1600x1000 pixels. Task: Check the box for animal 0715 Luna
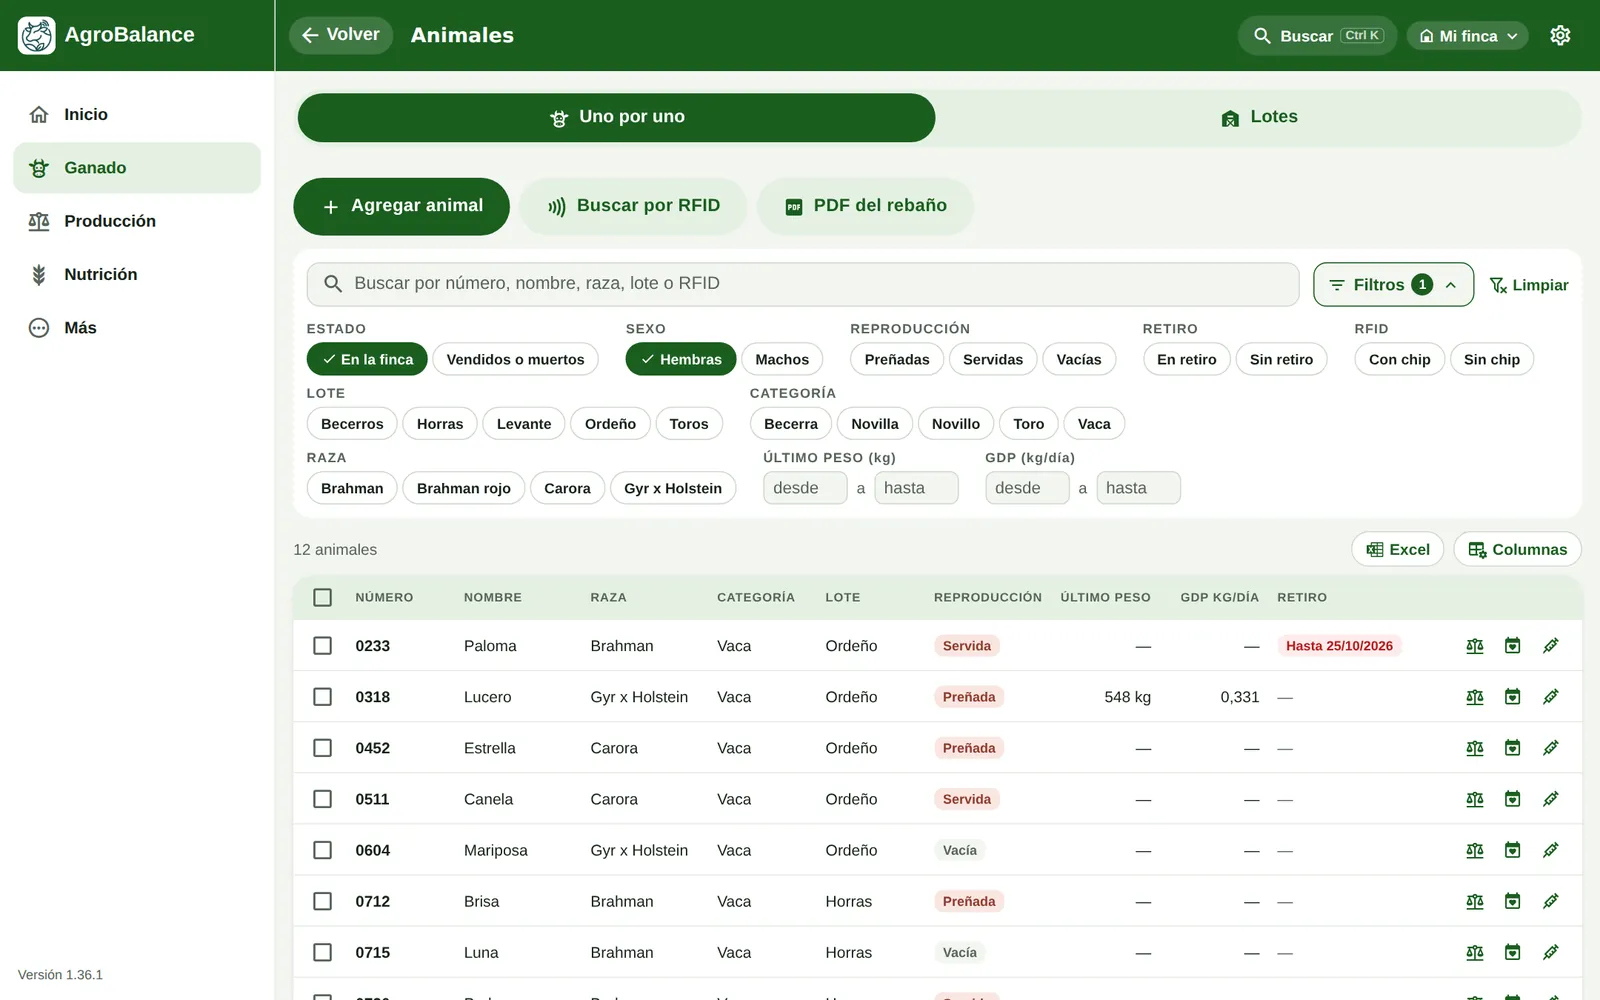pos(322,953)
